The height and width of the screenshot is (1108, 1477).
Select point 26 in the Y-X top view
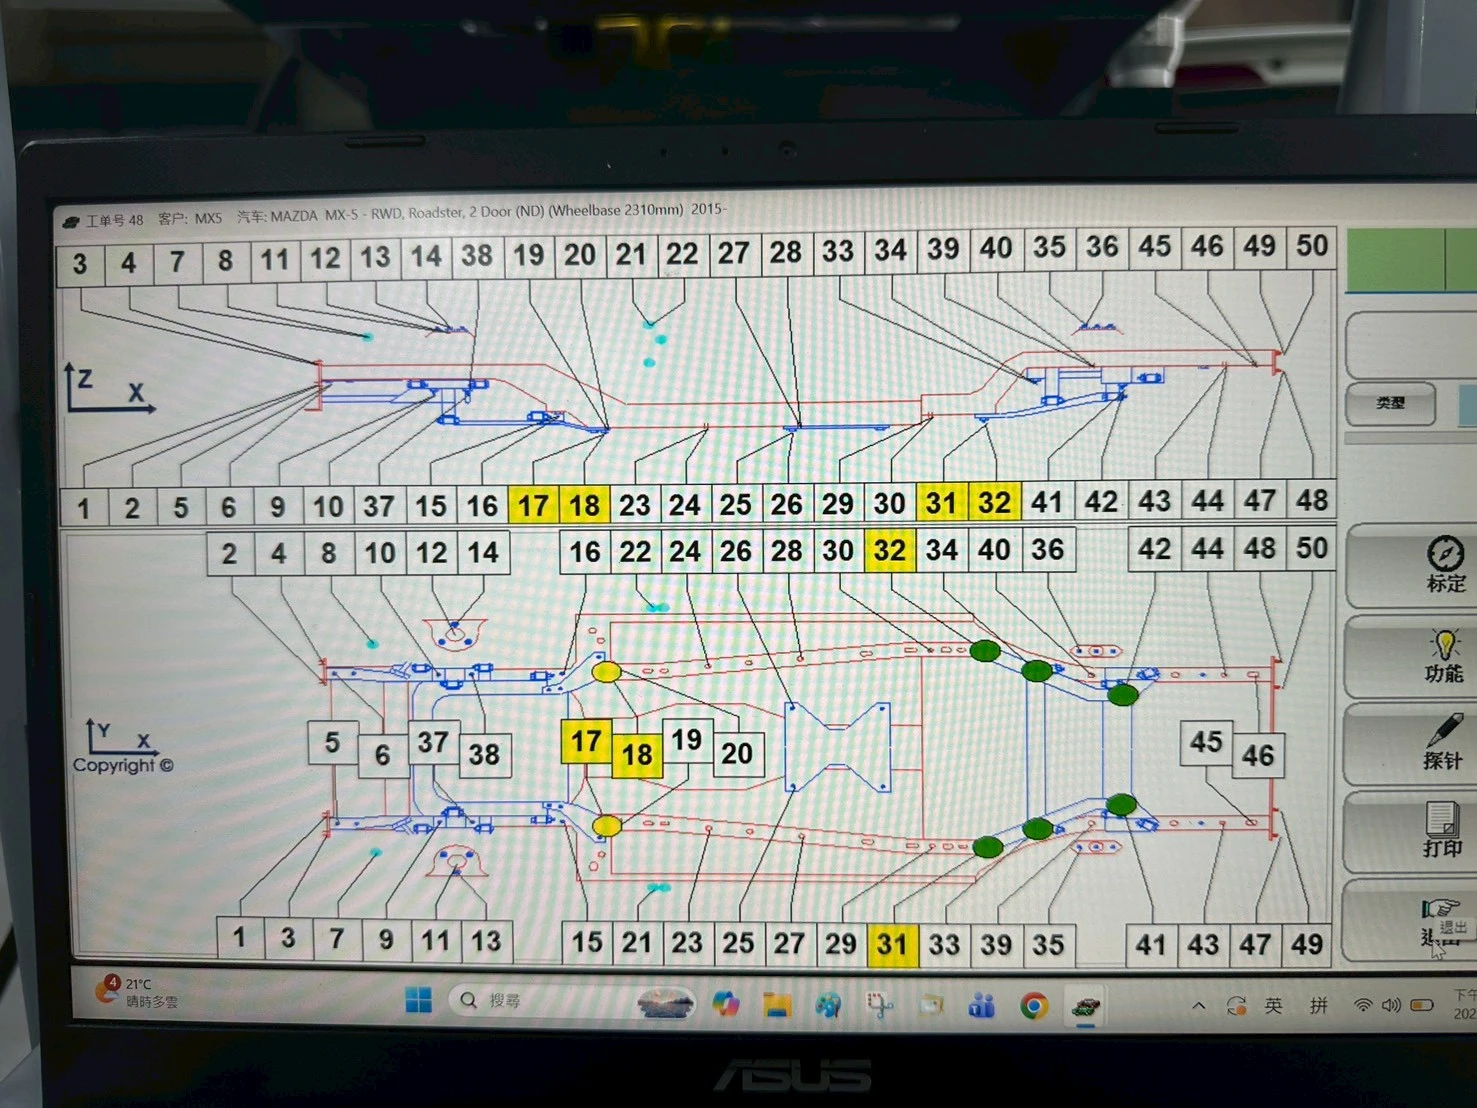pyautogui.click(x=736, y=551)
